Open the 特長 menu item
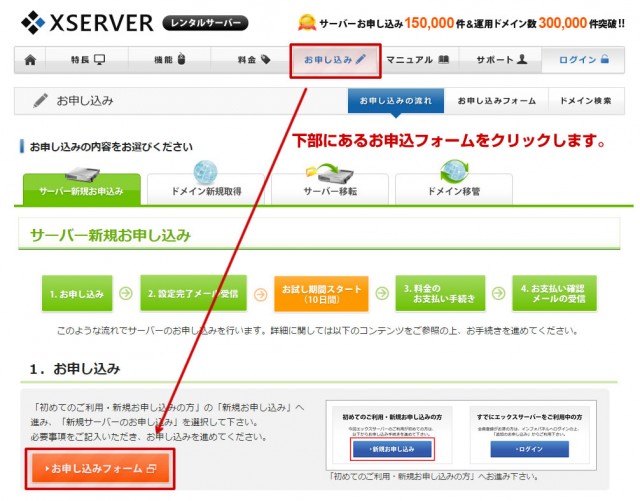Screen dimensions: 640x501 (x=87, y=60)
